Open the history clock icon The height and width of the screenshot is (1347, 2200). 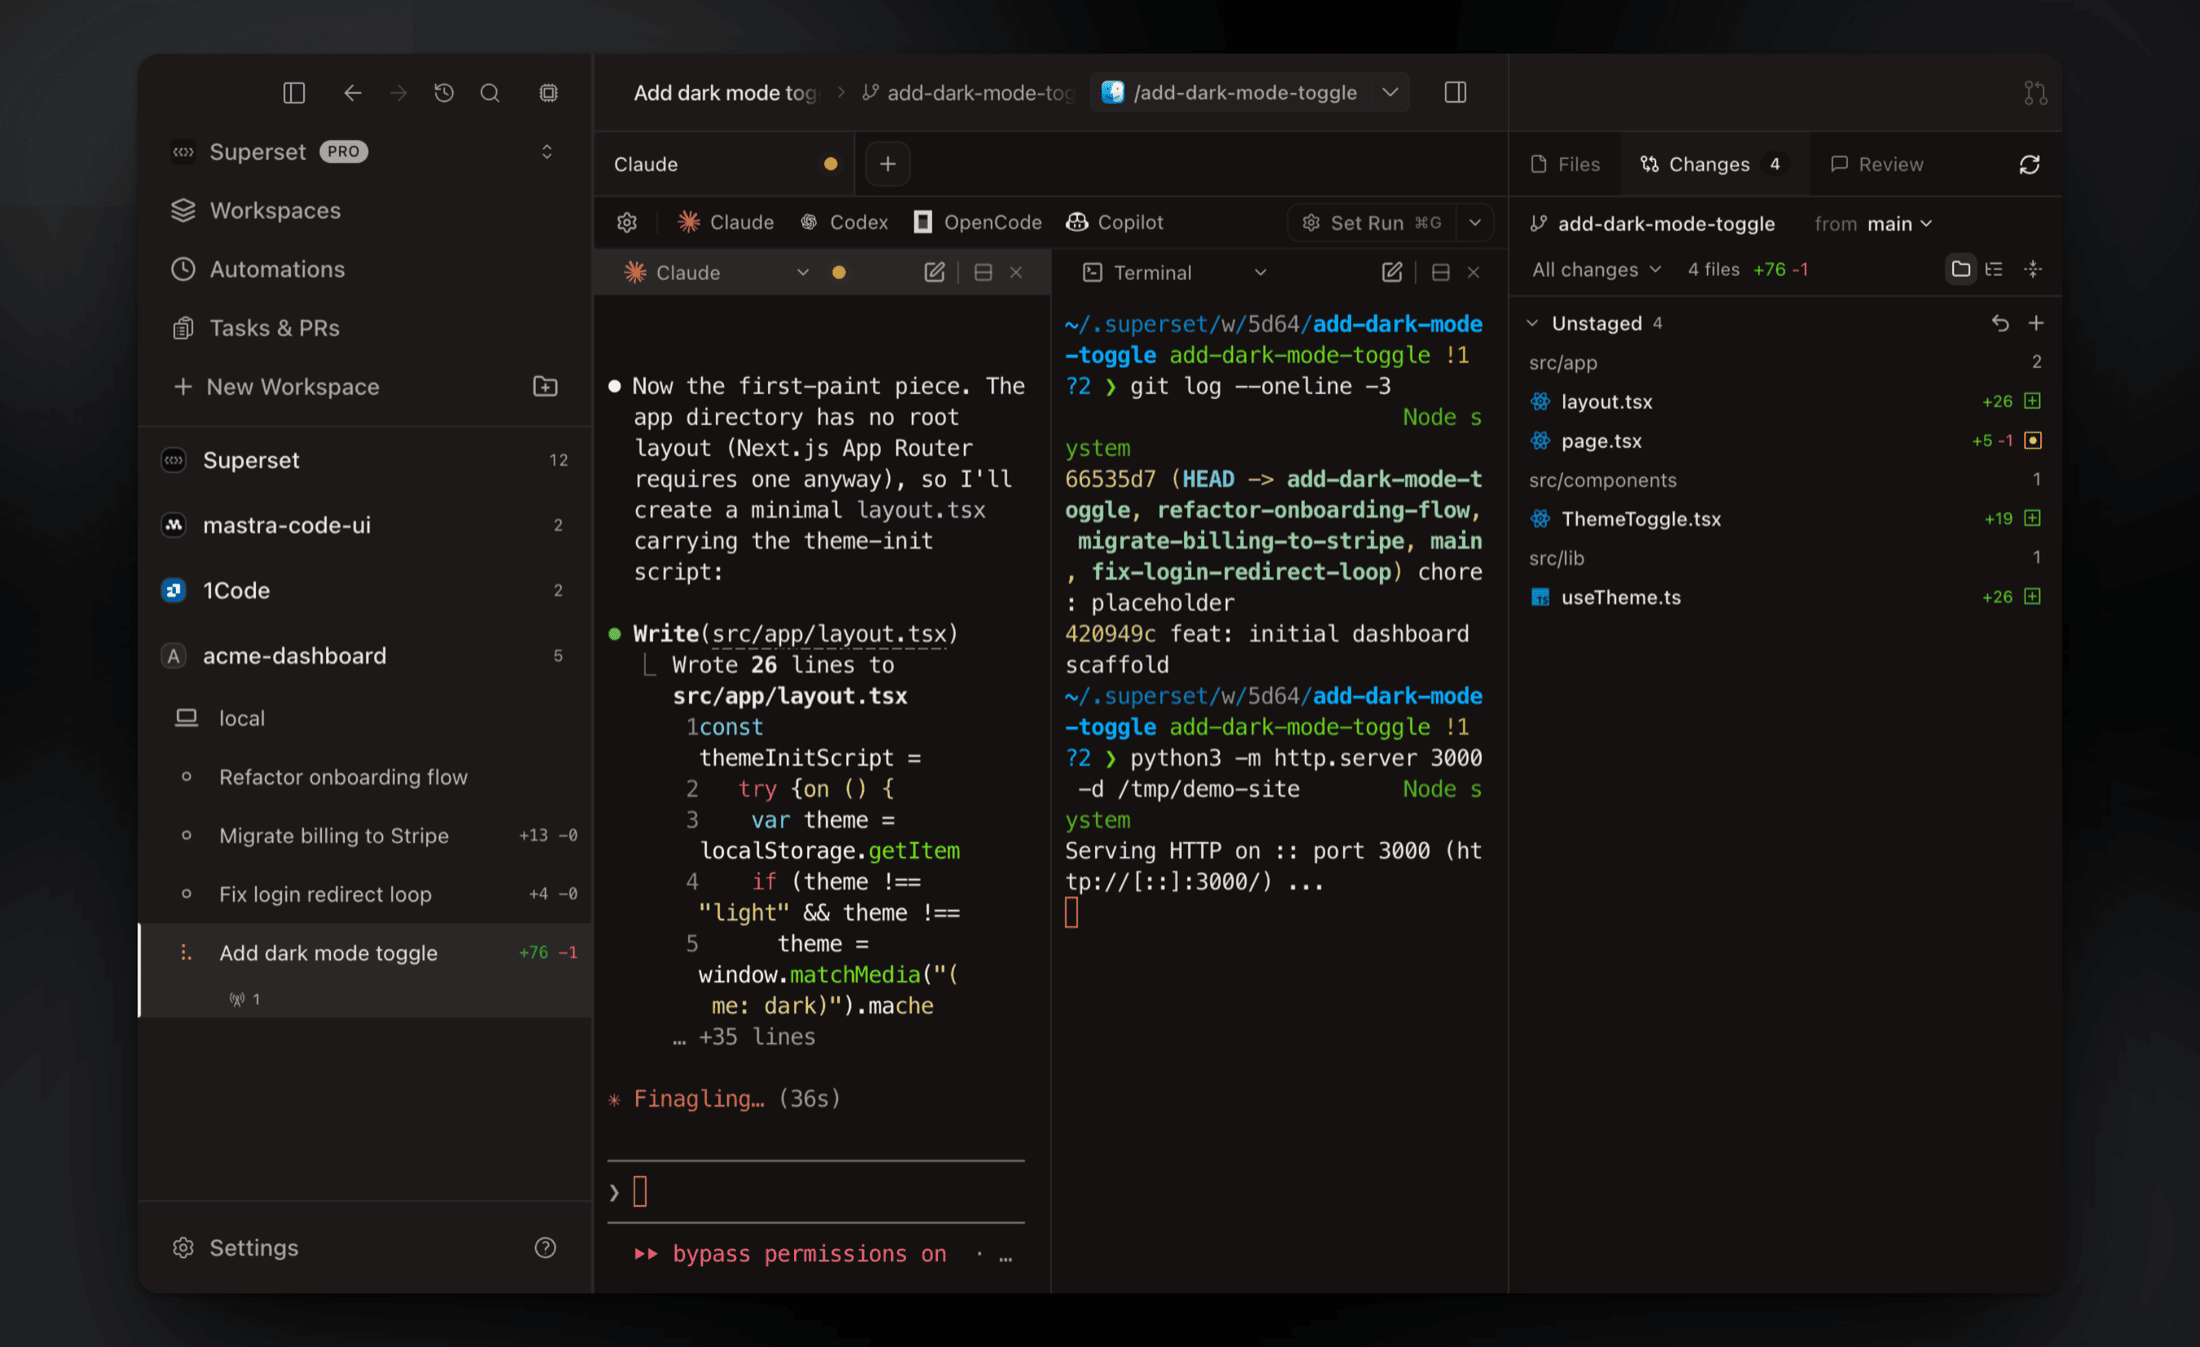tap(444, 93)
